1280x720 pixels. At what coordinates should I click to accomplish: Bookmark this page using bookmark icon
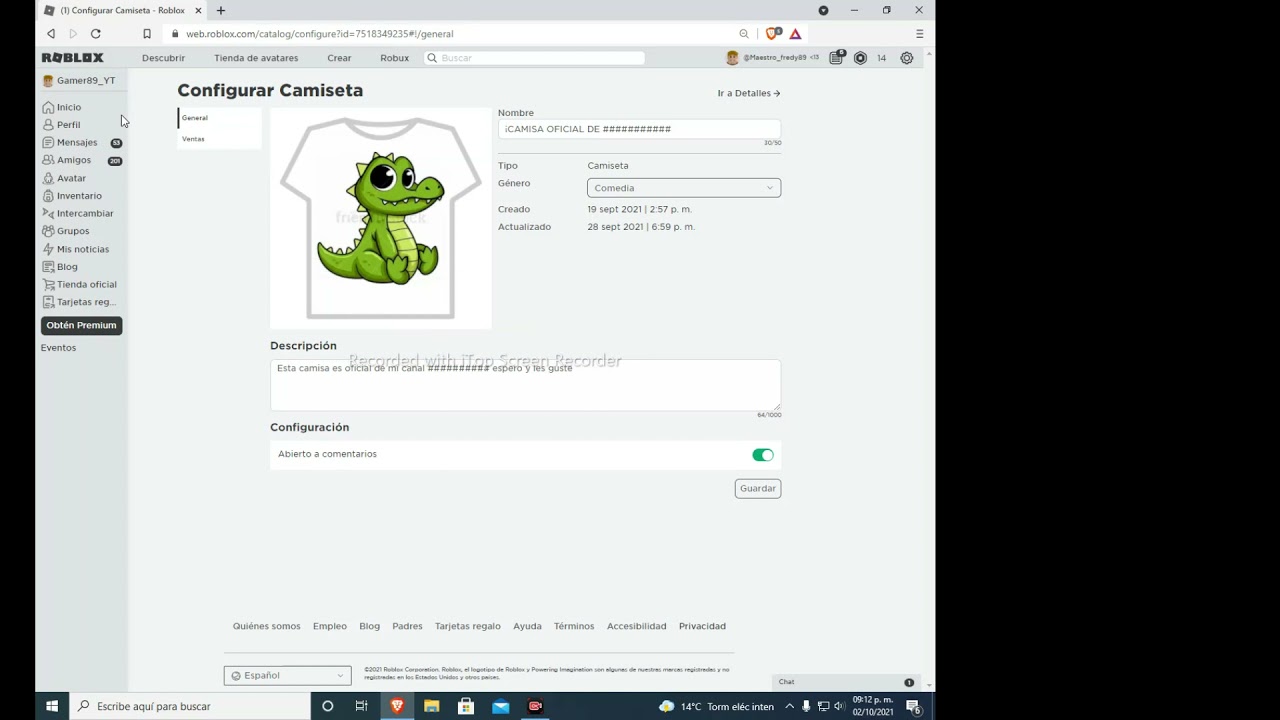(x=147, y=33)
